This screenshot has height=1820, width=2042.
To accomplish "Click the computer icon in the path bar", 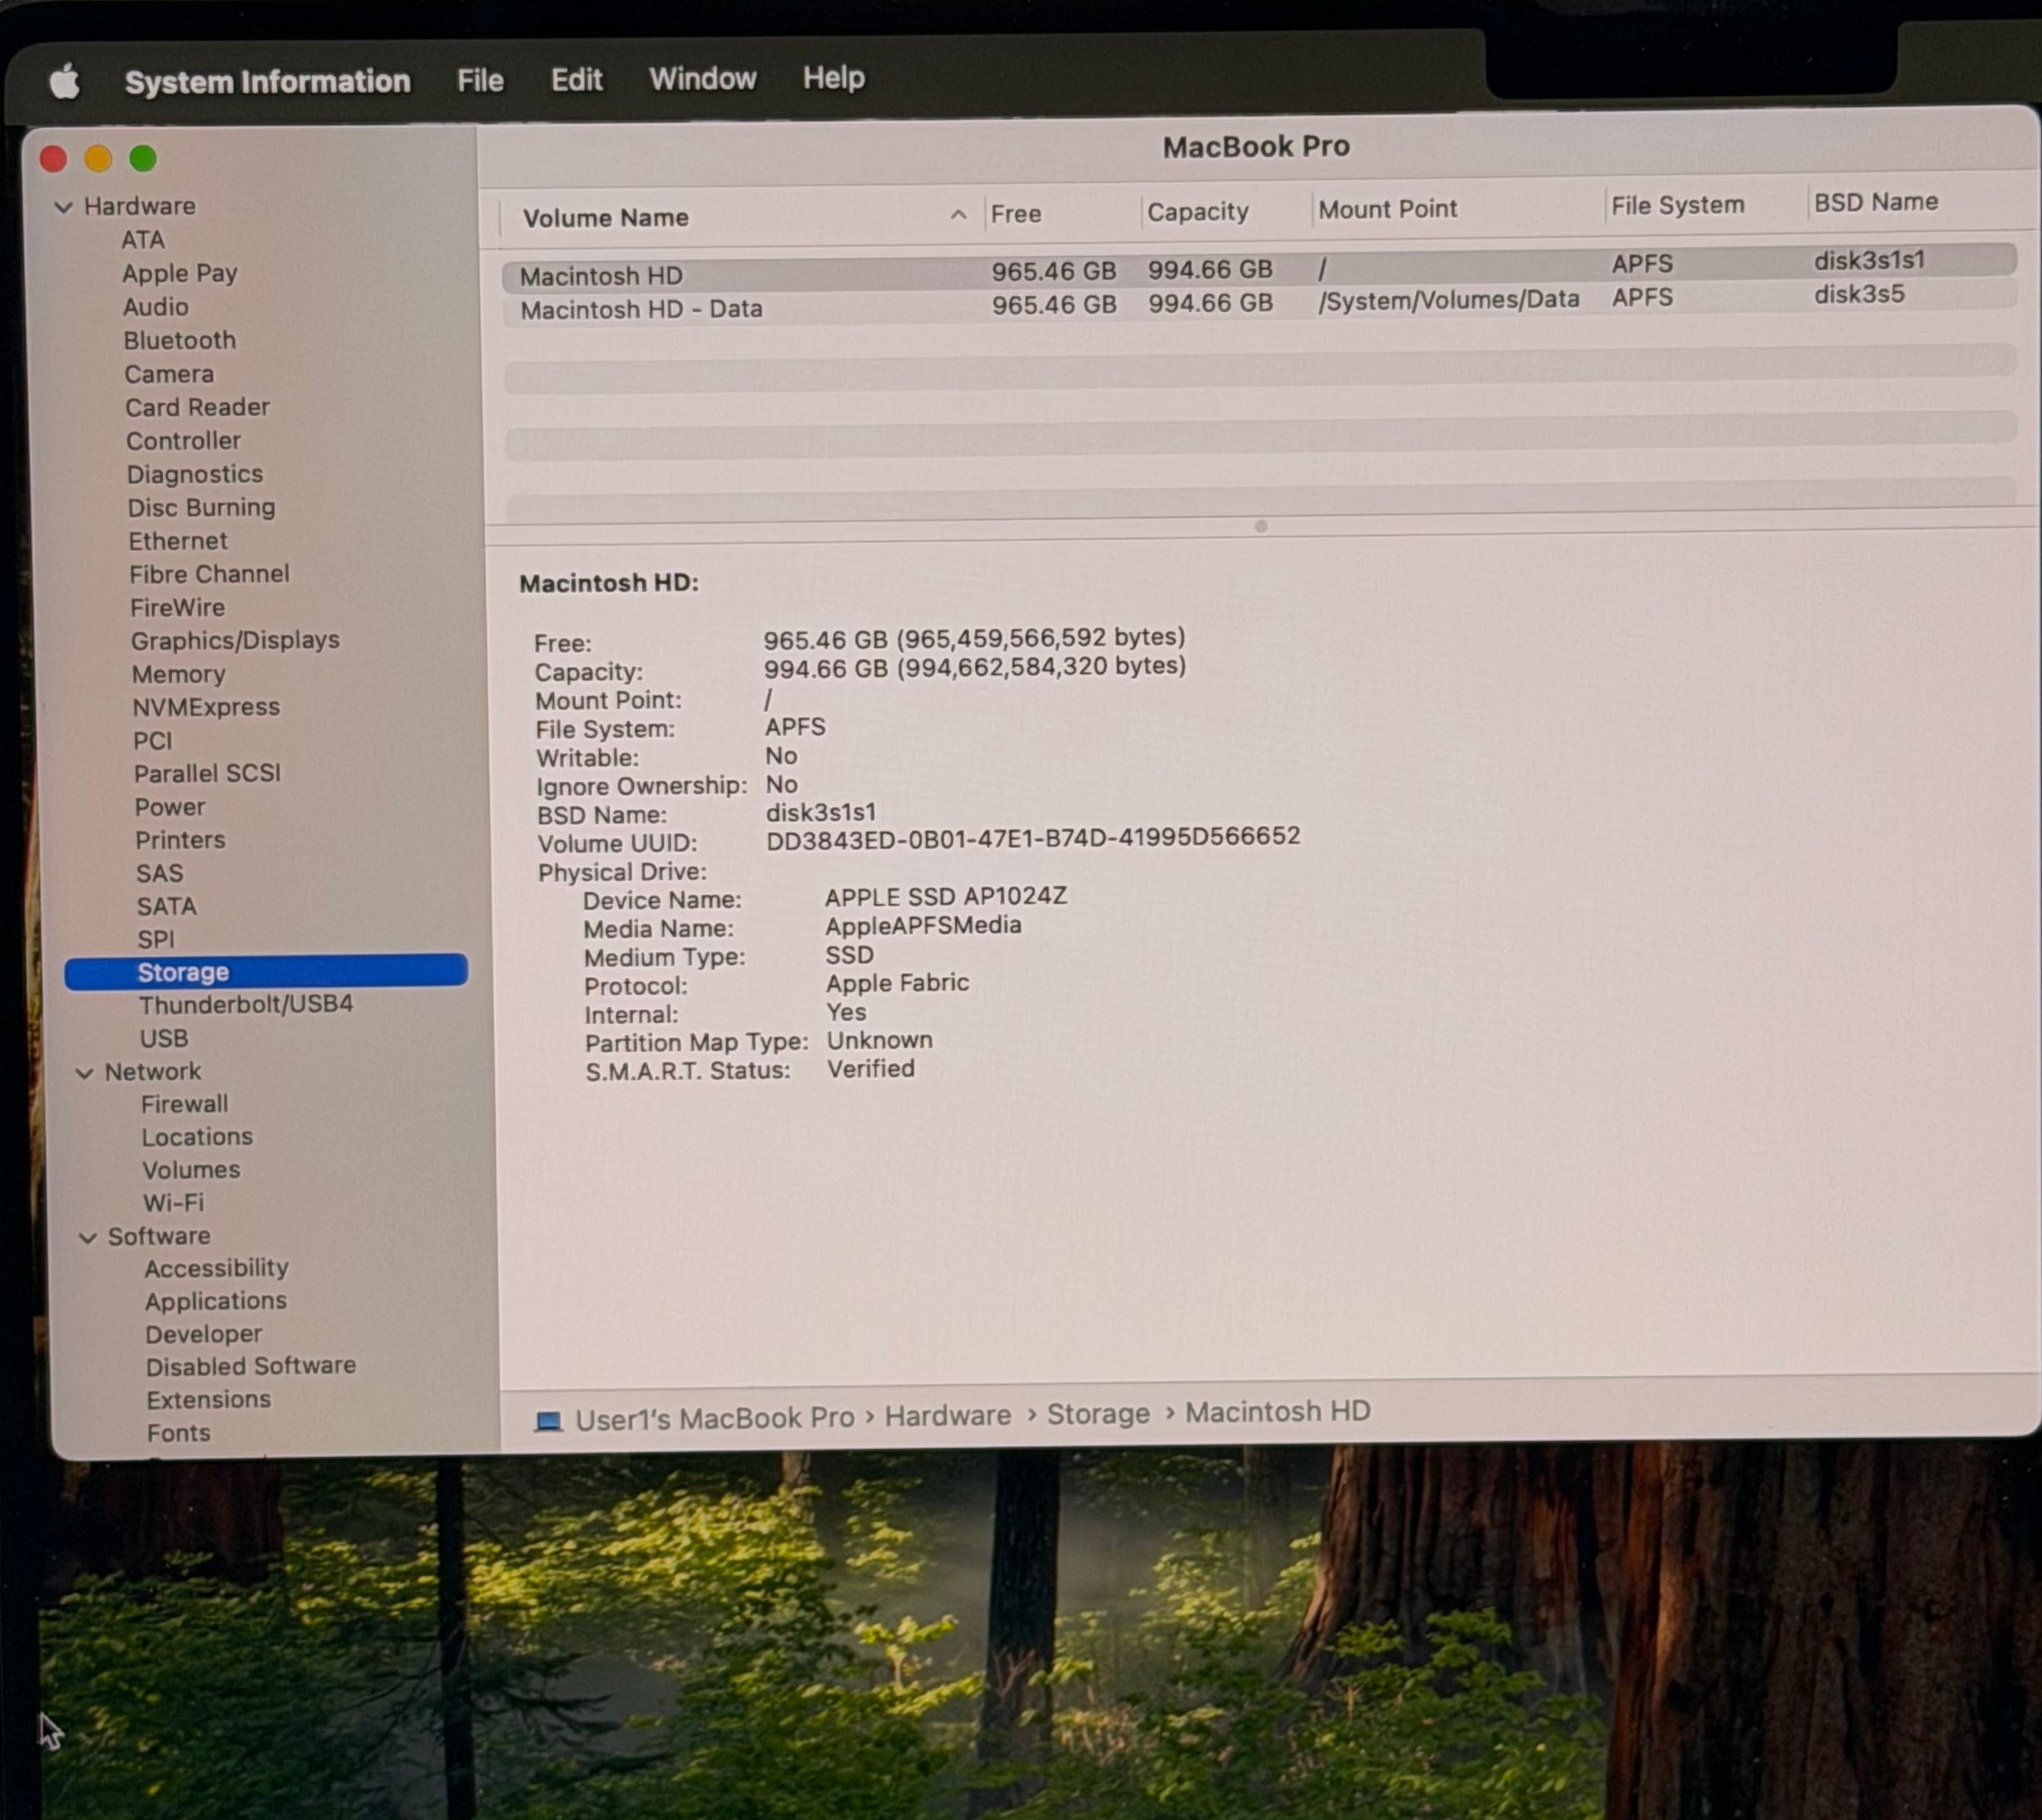I will tap(548, 1421).
